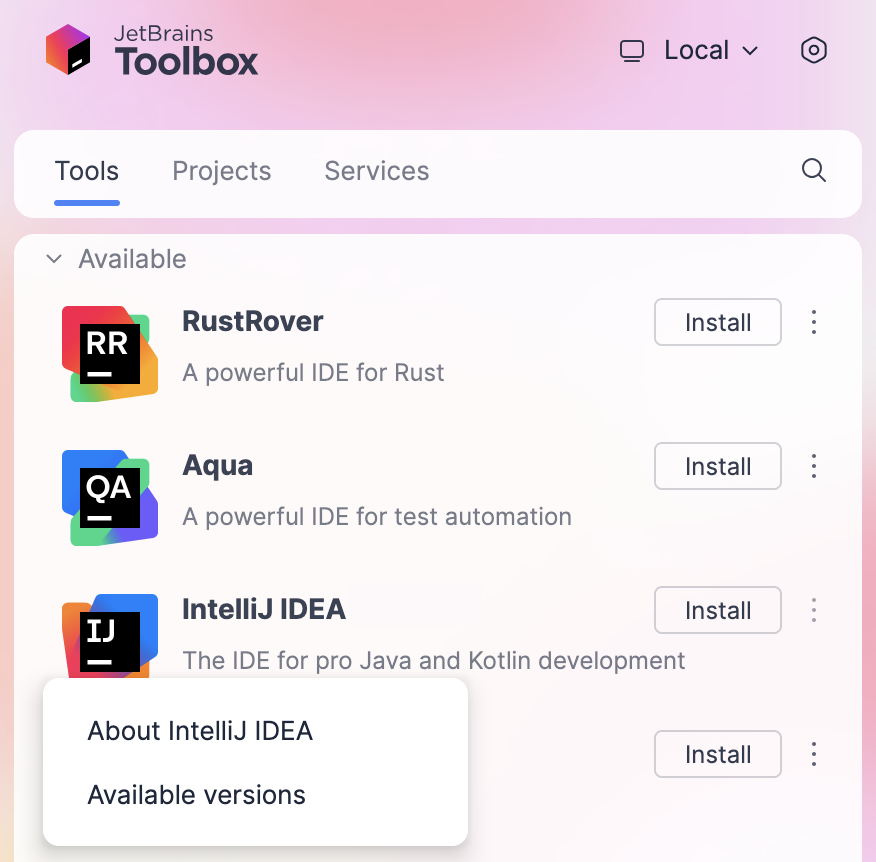Collapse the Available section
This screenshot has height=862, width=876.
tap(53, 258)
